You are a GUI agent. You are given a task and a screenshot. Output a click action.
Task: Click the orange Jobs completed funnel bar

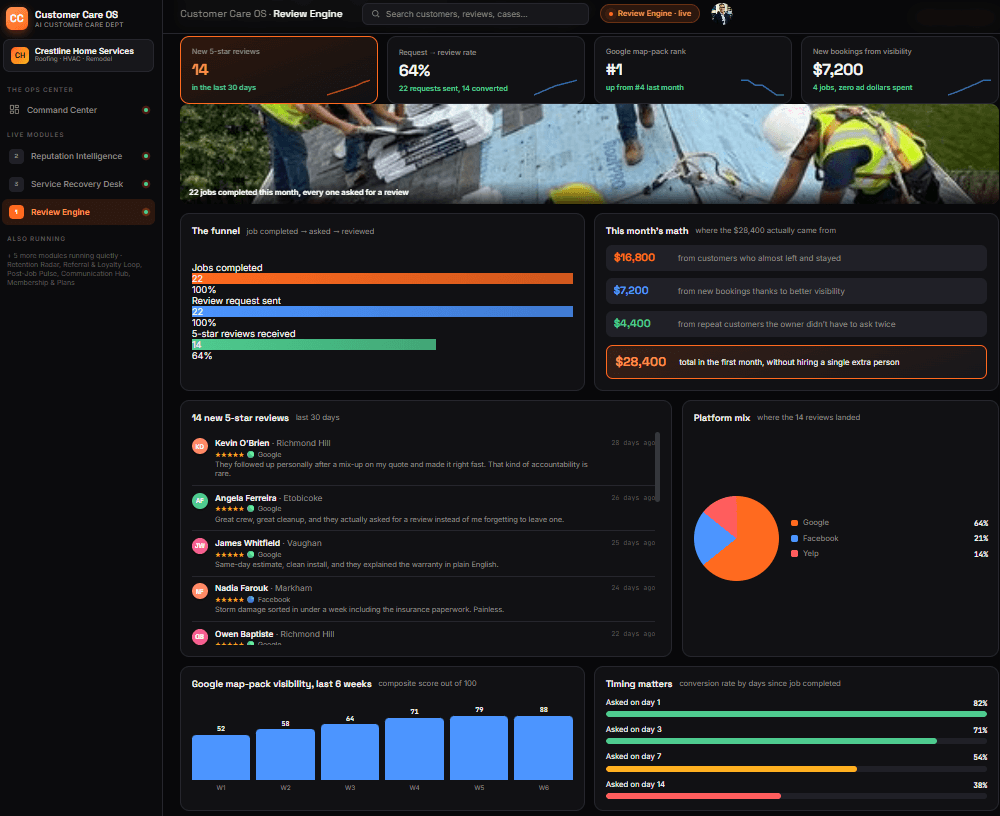pyautogui.click(x=382, y=279)
